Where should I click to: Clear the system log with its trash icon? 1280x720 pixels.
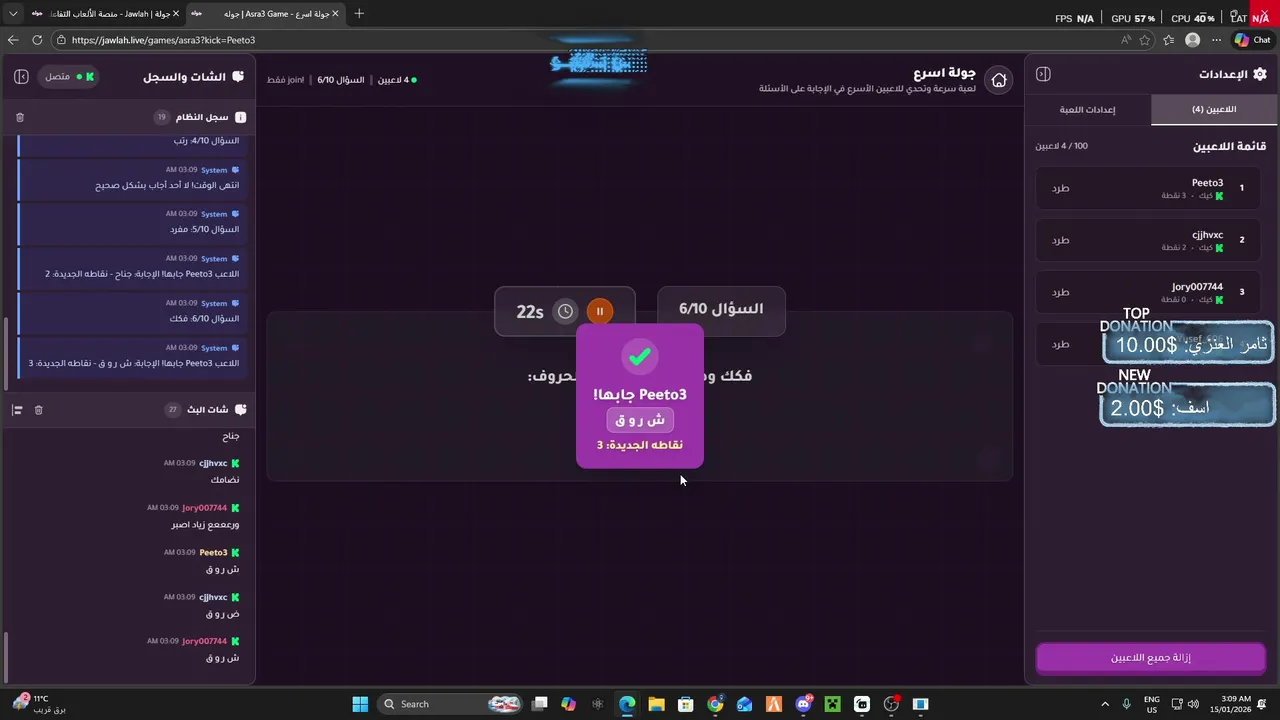coord(20,117)
